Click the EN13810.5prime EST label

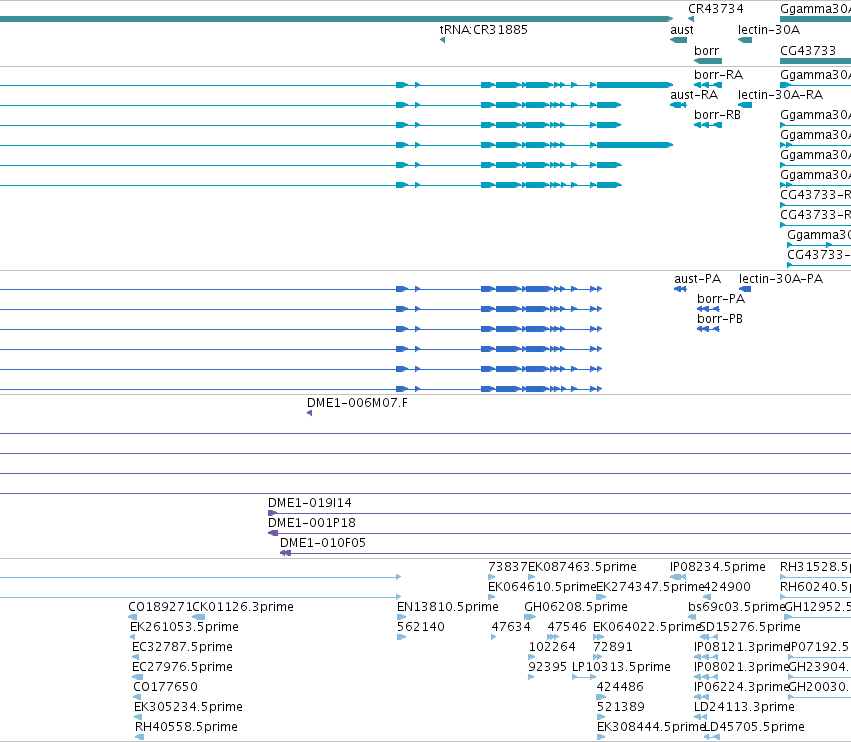click(x=448, y=607)
